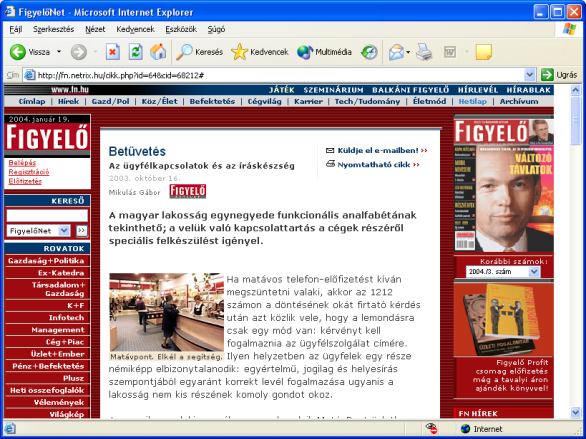
Task: Open the Edit button dropdown arrow
Action: point(466,52)
